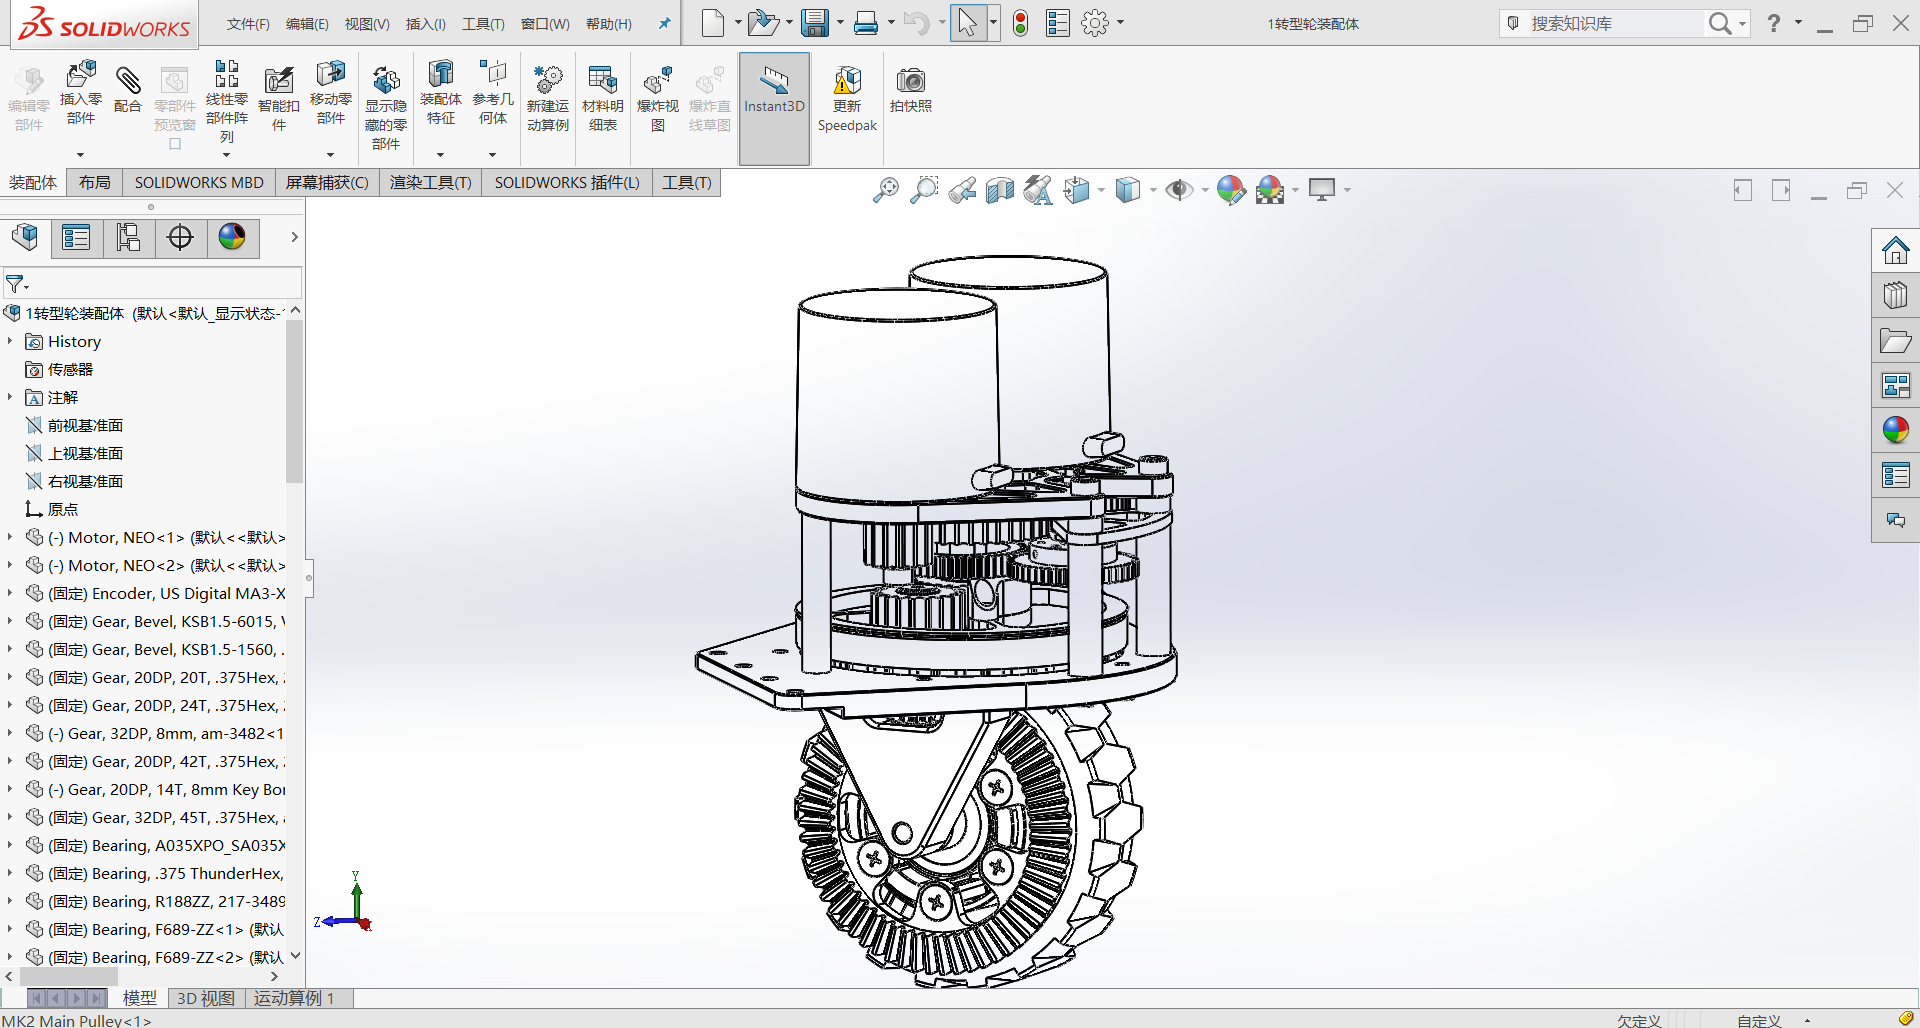This screenshot has height=1028, width=1920.
Task: Select Gear, 32DP, 45T component row
Action: pyautogui.click(x=155, y=817)
